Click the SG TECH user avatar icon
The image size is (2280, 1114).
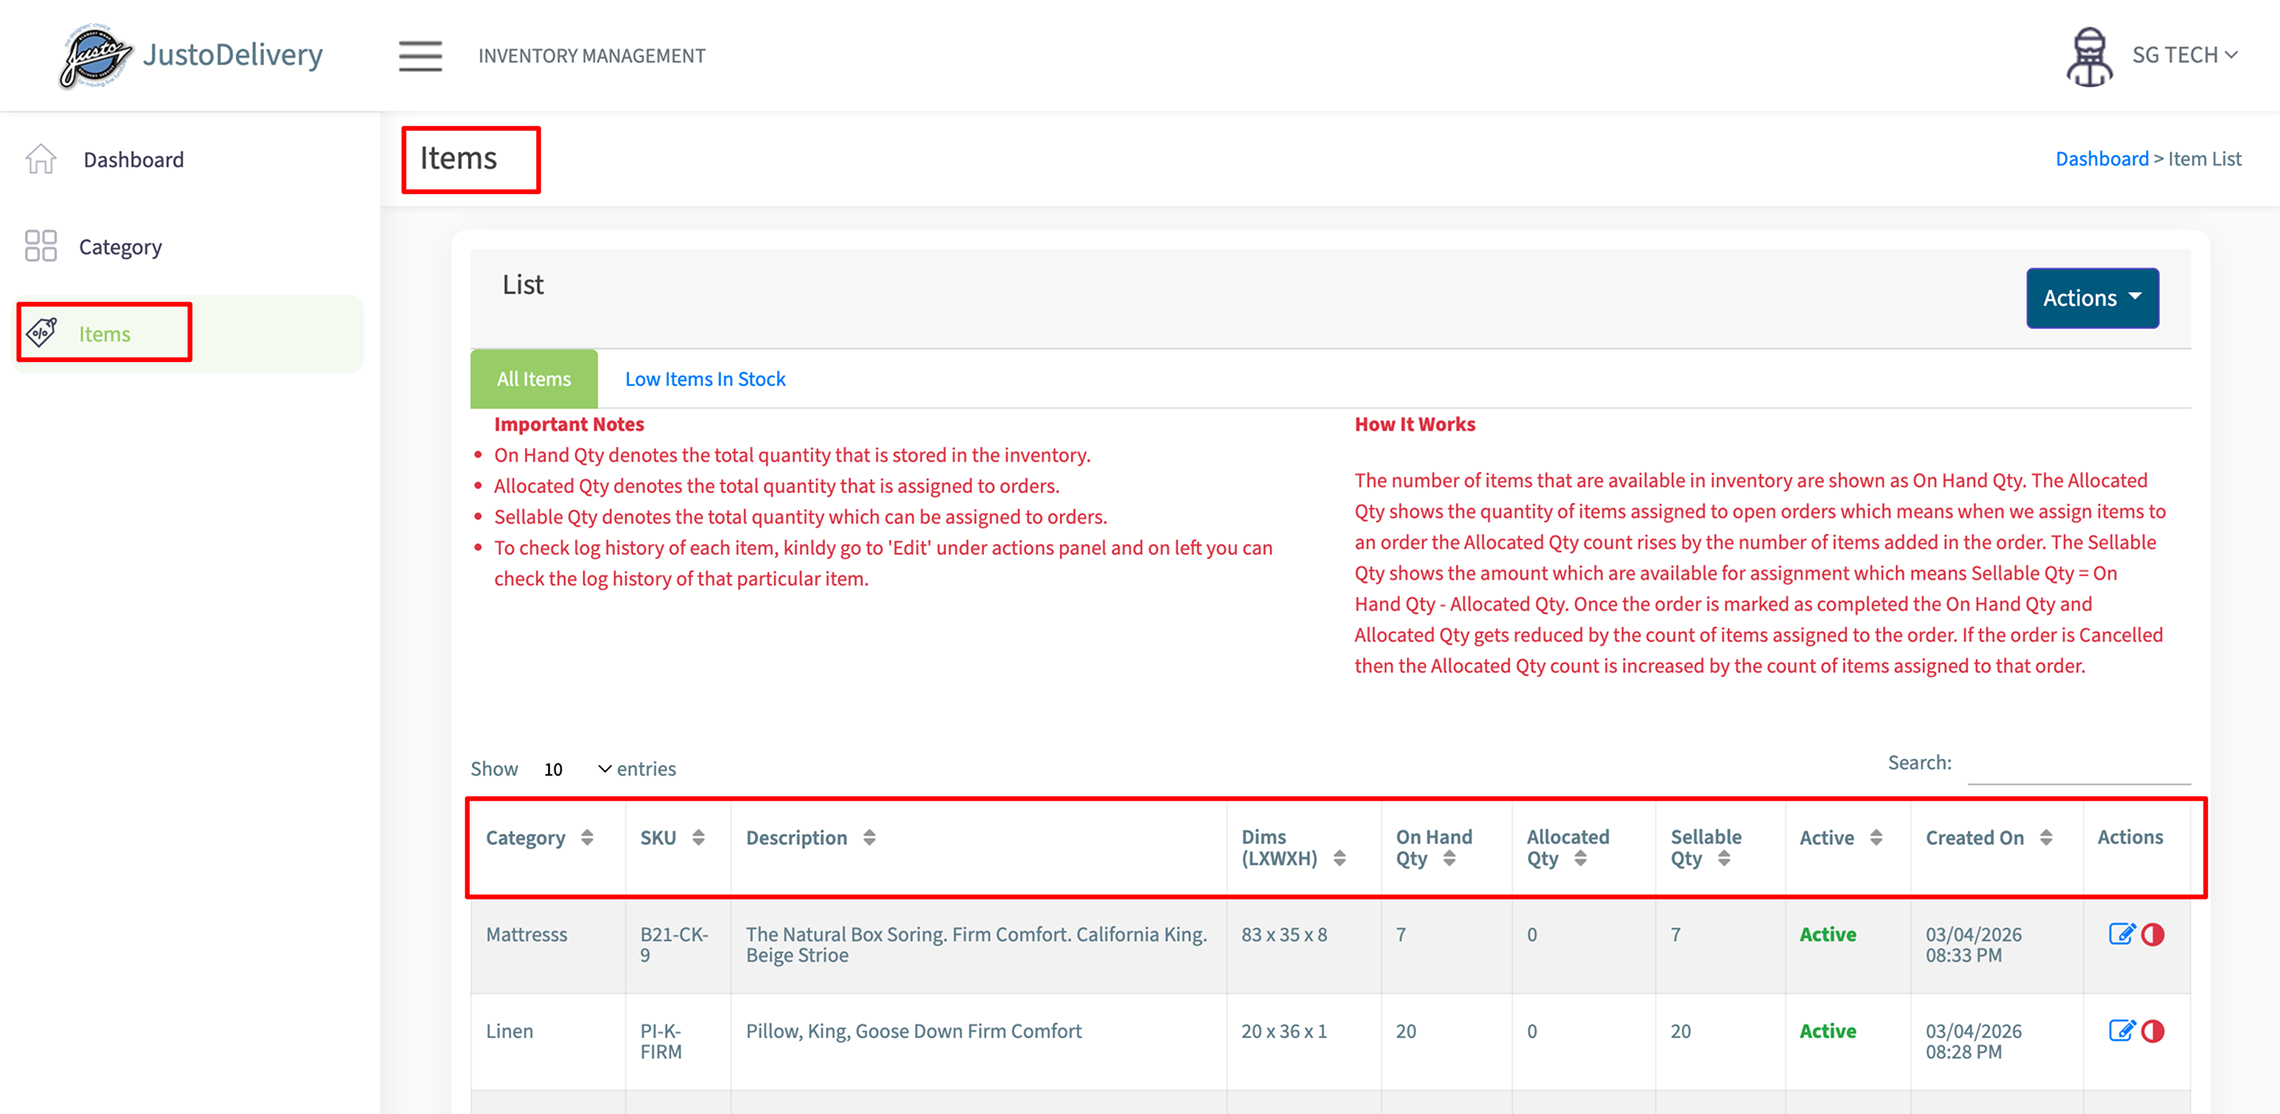pyautogui.click(x=2088, y=56)
